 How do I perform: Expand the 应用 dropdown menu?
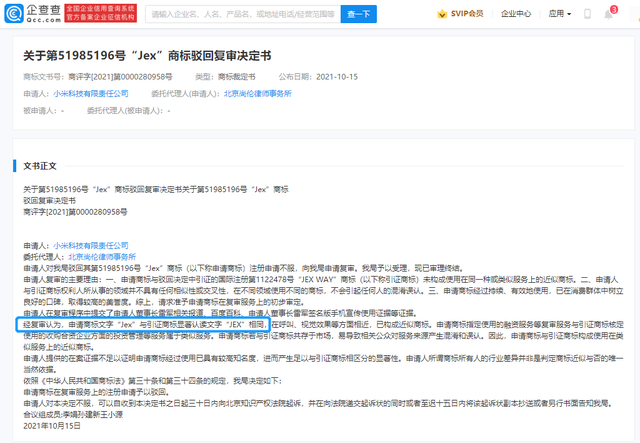click(x=558, y=14)
